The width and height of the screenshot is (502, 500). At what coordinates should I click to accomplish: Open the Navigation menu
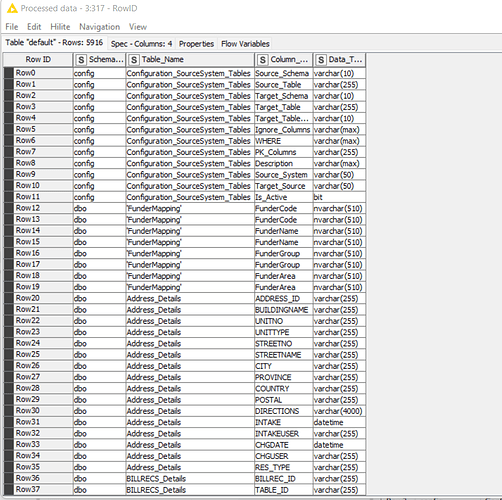[x=99, y=27]
